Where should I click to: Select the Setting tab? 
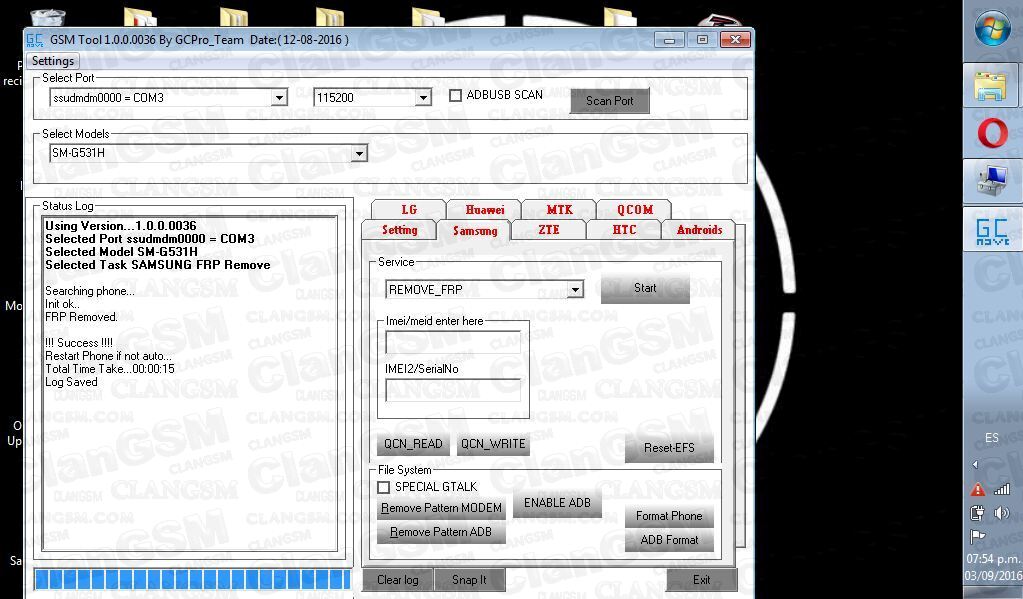click(x=399, y=230)
